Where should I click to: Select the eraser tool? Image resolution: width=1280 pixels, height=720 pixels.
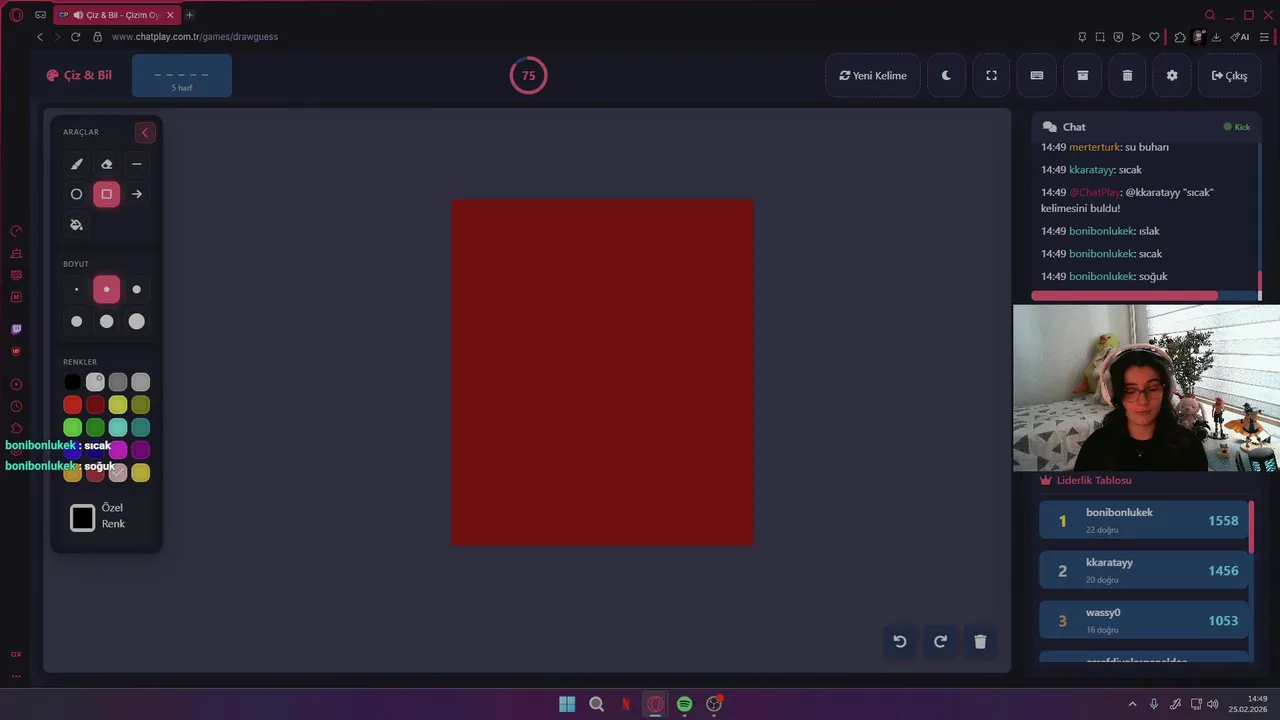[107, 164]
